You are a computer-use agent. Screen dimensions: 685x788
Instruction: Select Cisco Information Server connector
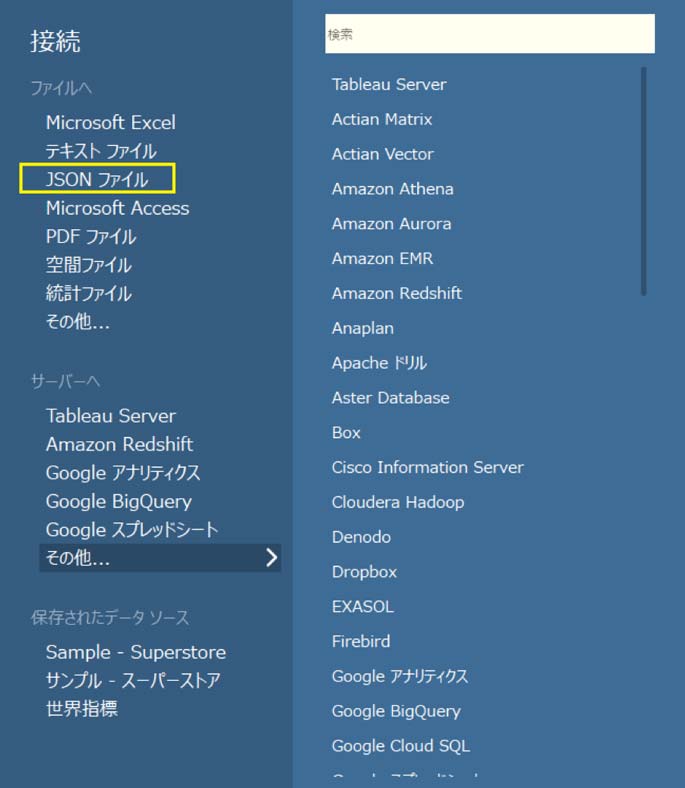pyautogui.click(x=427, y=467)
